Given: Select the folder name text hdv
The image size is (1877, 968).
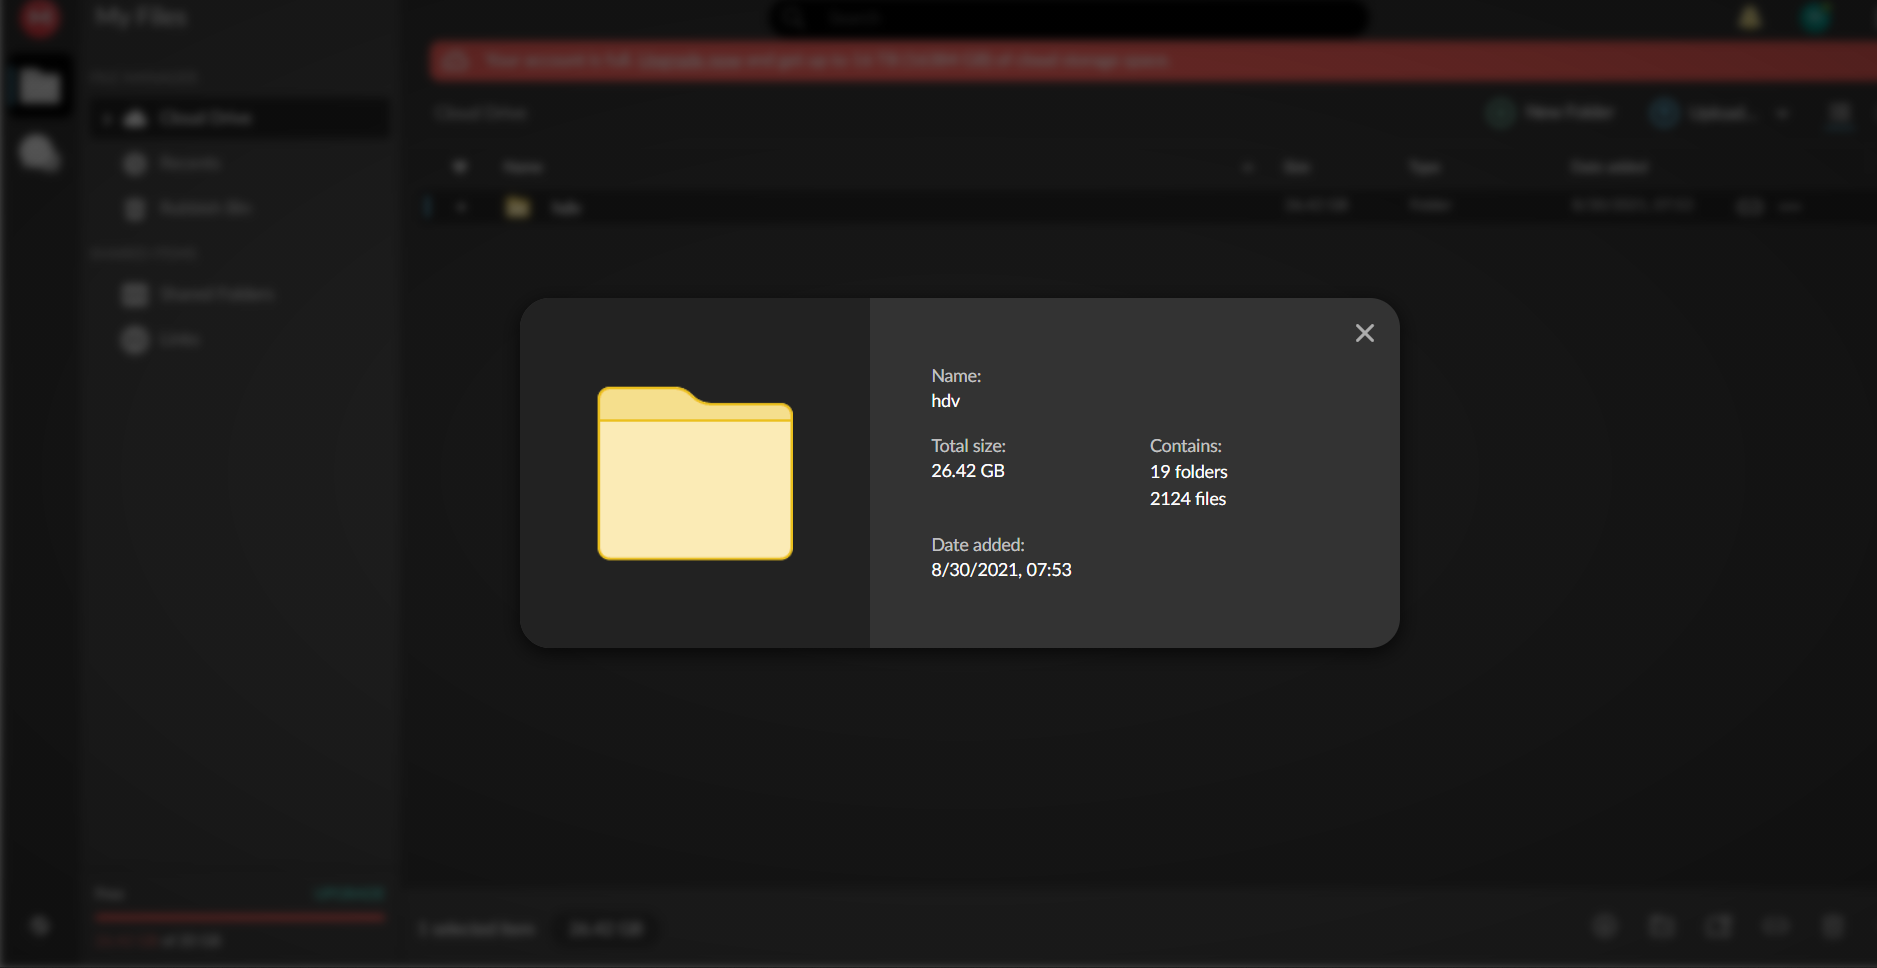Looking at the screenshot, I should click(x=945, y=401).
